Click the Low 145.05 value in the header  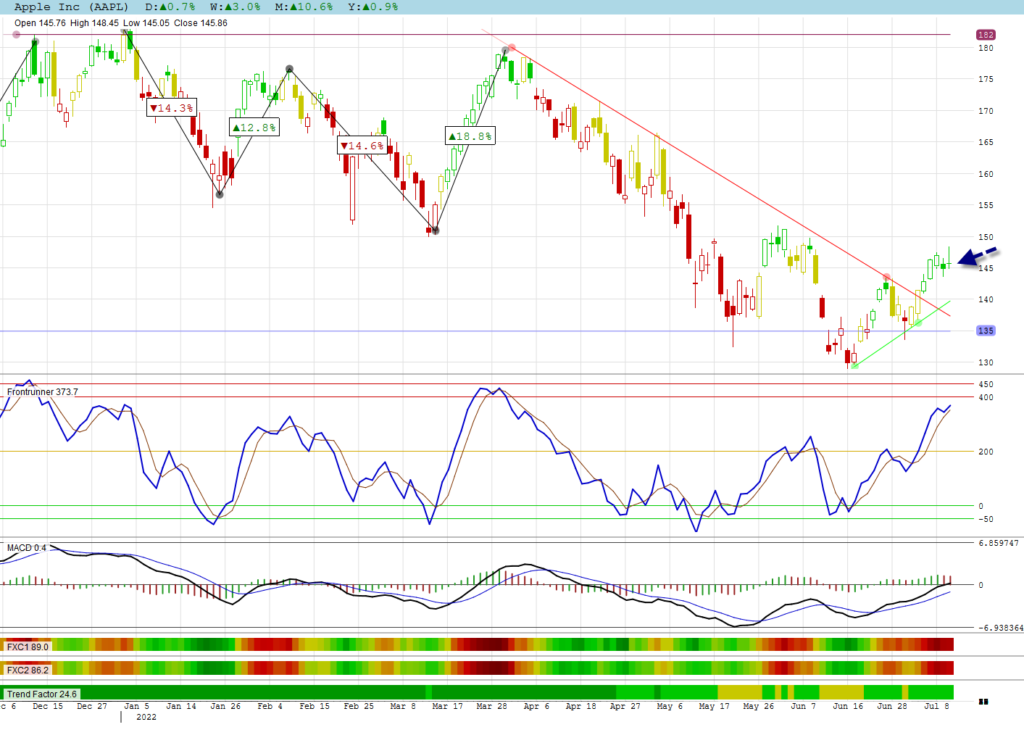146,23
